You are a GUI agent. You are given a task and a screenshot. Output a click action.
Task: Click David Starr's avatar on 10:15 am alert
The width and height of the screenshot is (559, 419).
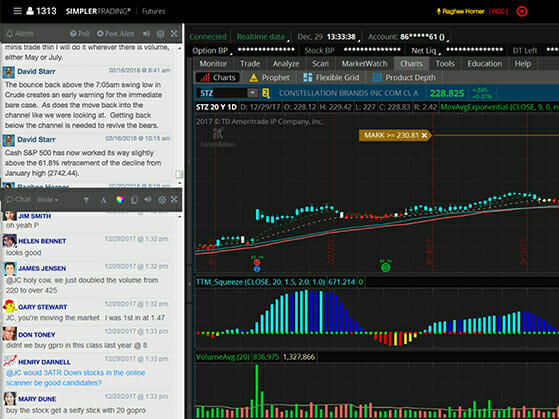(x=9, y=140)
